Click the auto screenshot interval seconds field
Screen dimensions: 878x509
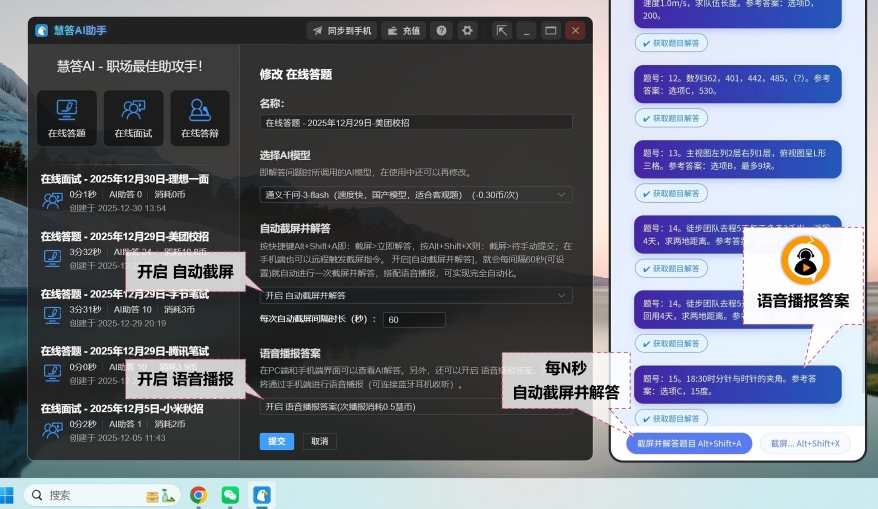click(414, 320)
